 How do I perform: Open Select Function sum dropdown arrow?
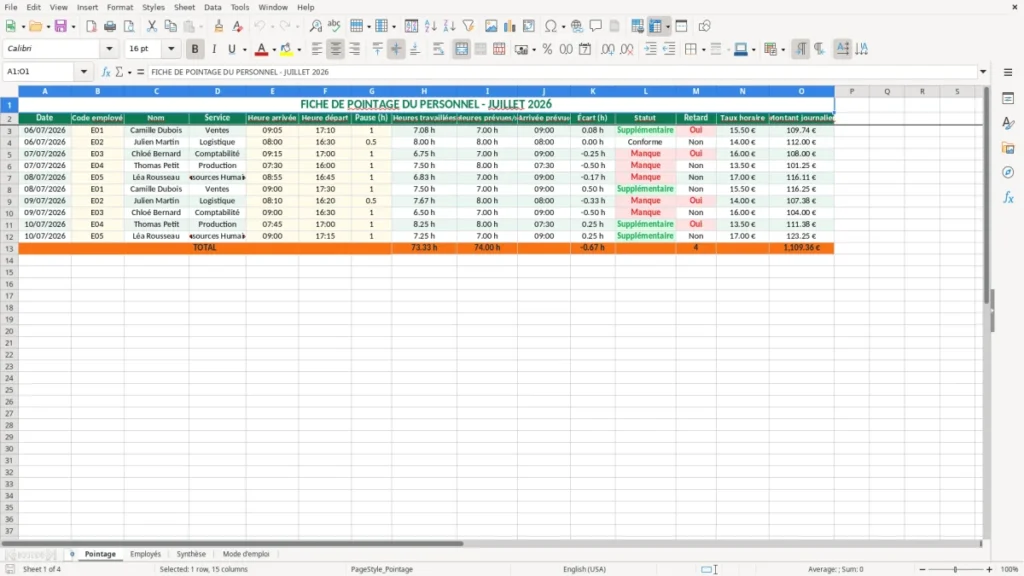pos(129,72)
